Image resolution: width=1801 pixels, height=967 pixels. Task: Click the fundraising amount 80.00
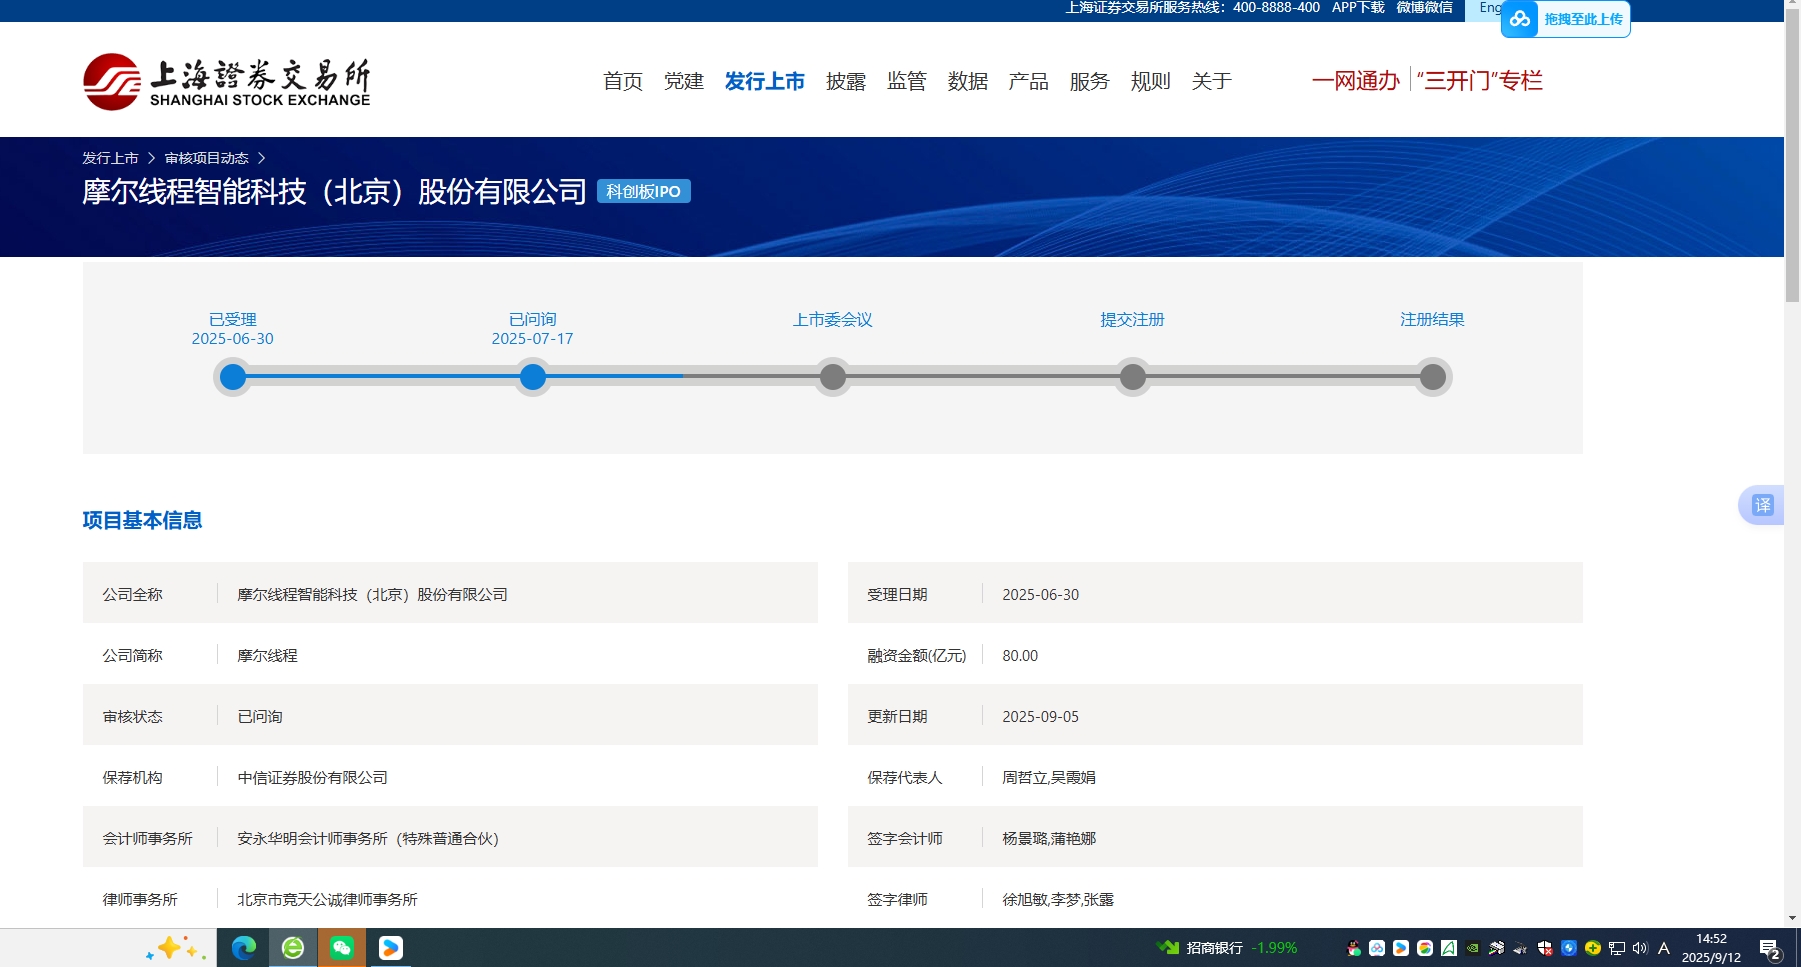pyautogui.click(x=1020, y=655)
